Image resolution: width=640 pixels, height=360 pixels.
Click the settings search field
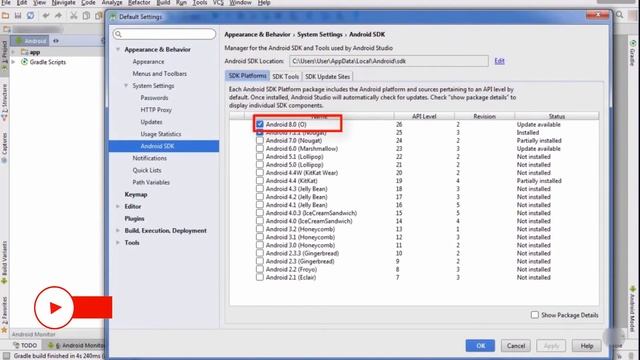point(164,34)
